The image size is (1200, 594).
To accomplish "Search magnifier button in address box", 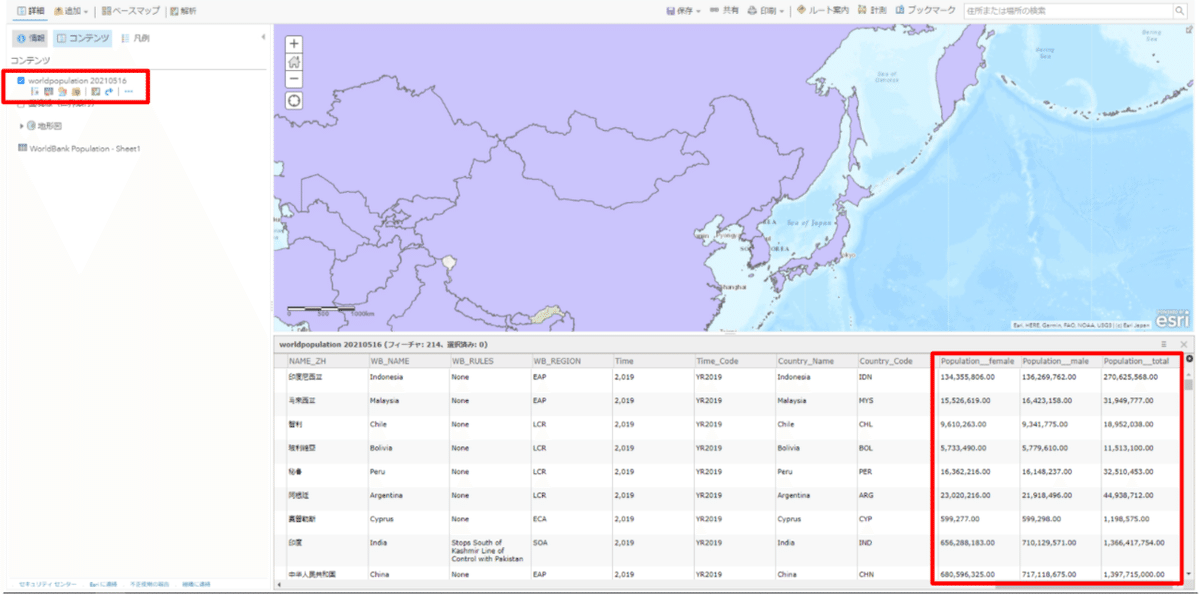I will (x=1178, y=11).
